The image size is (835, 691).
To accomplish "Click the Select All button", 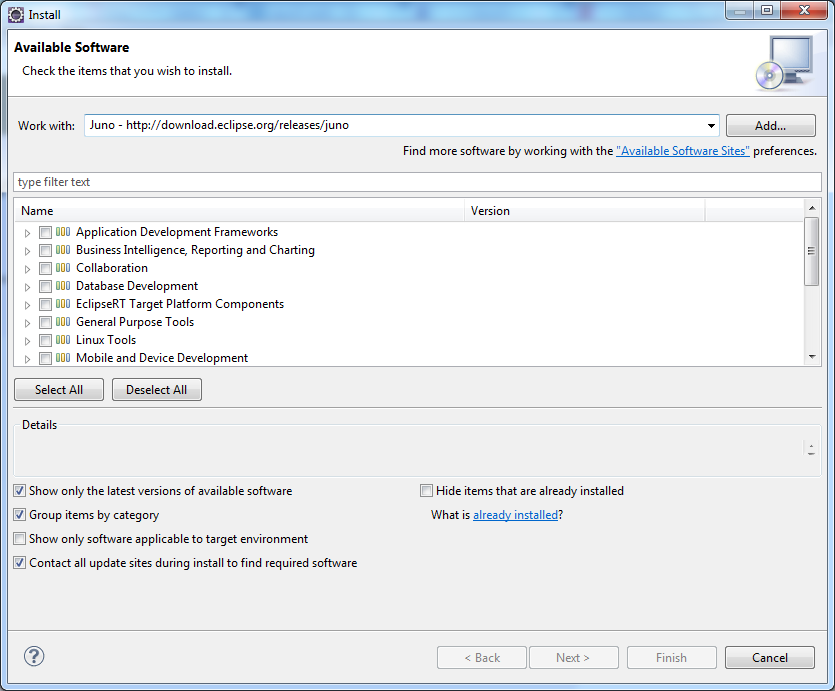I will pos(59,390).
